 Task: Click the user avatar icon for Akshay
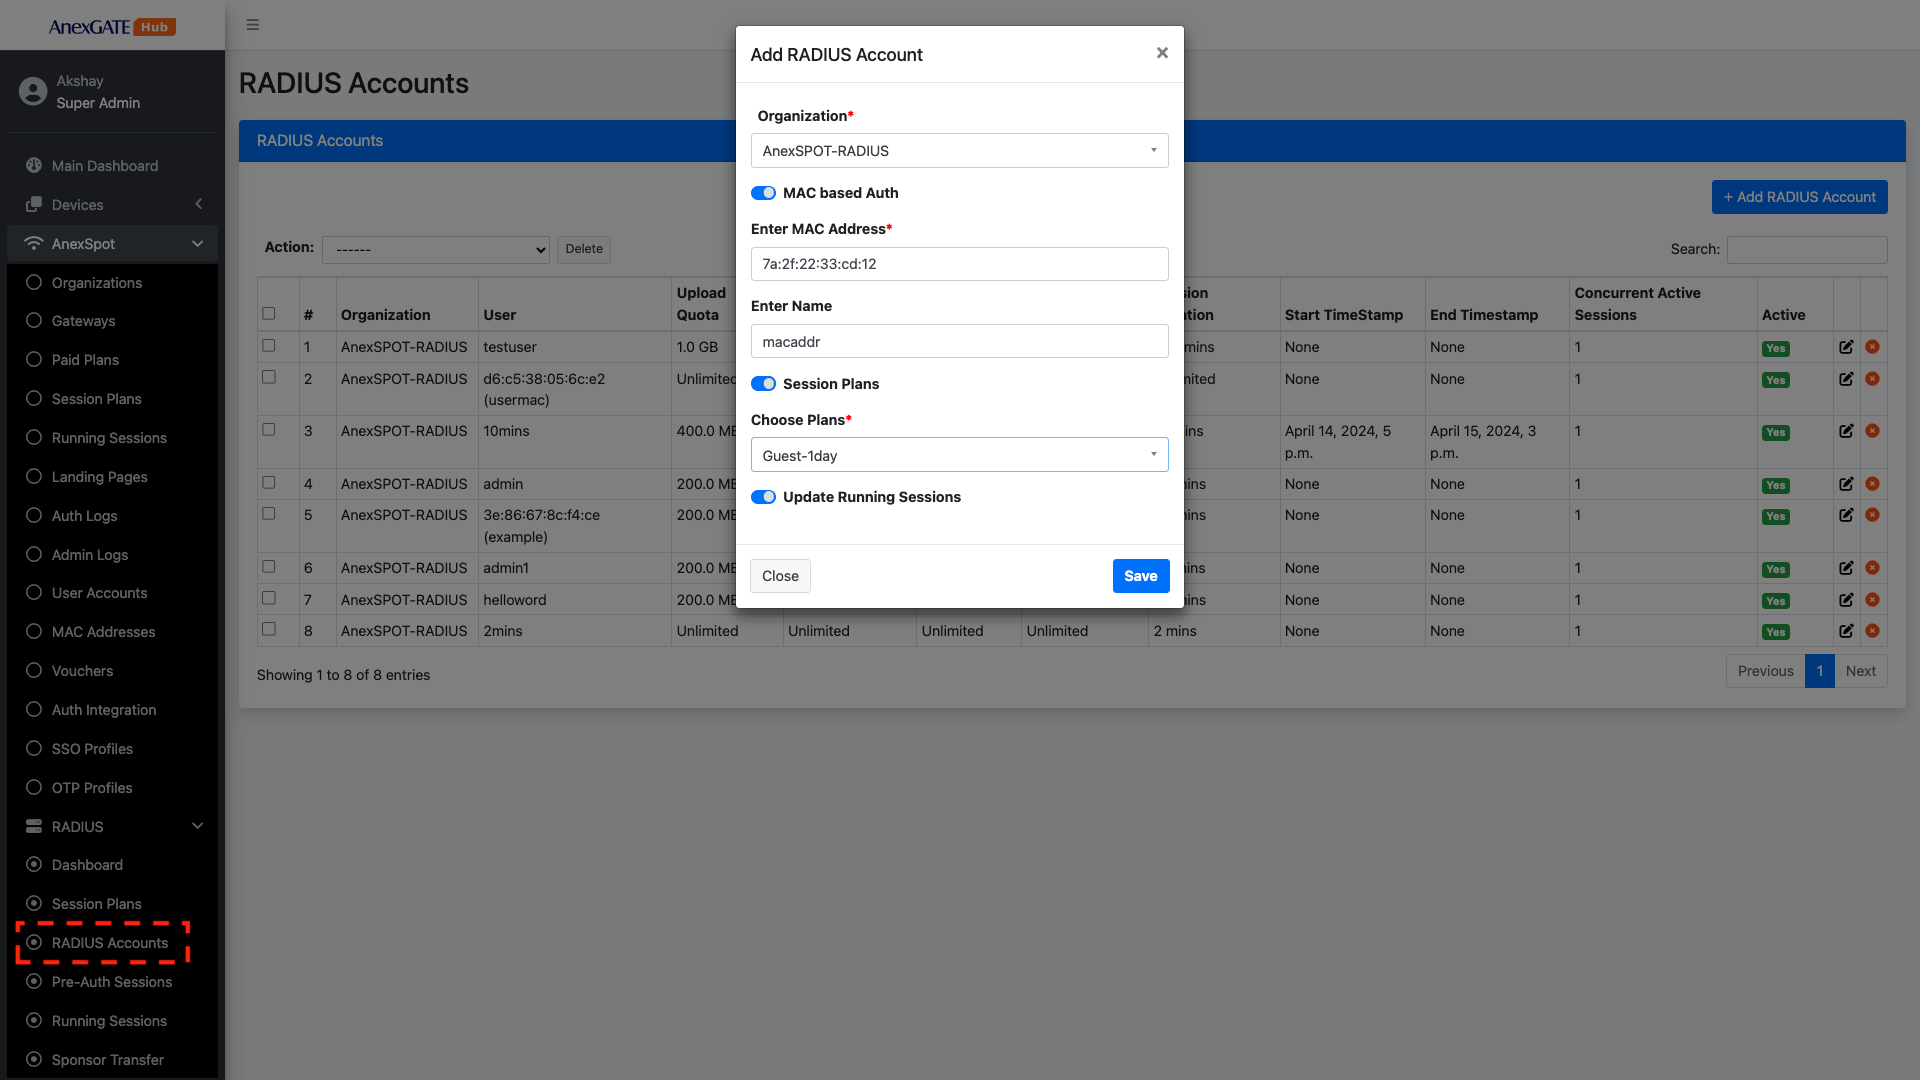[33, 92]
